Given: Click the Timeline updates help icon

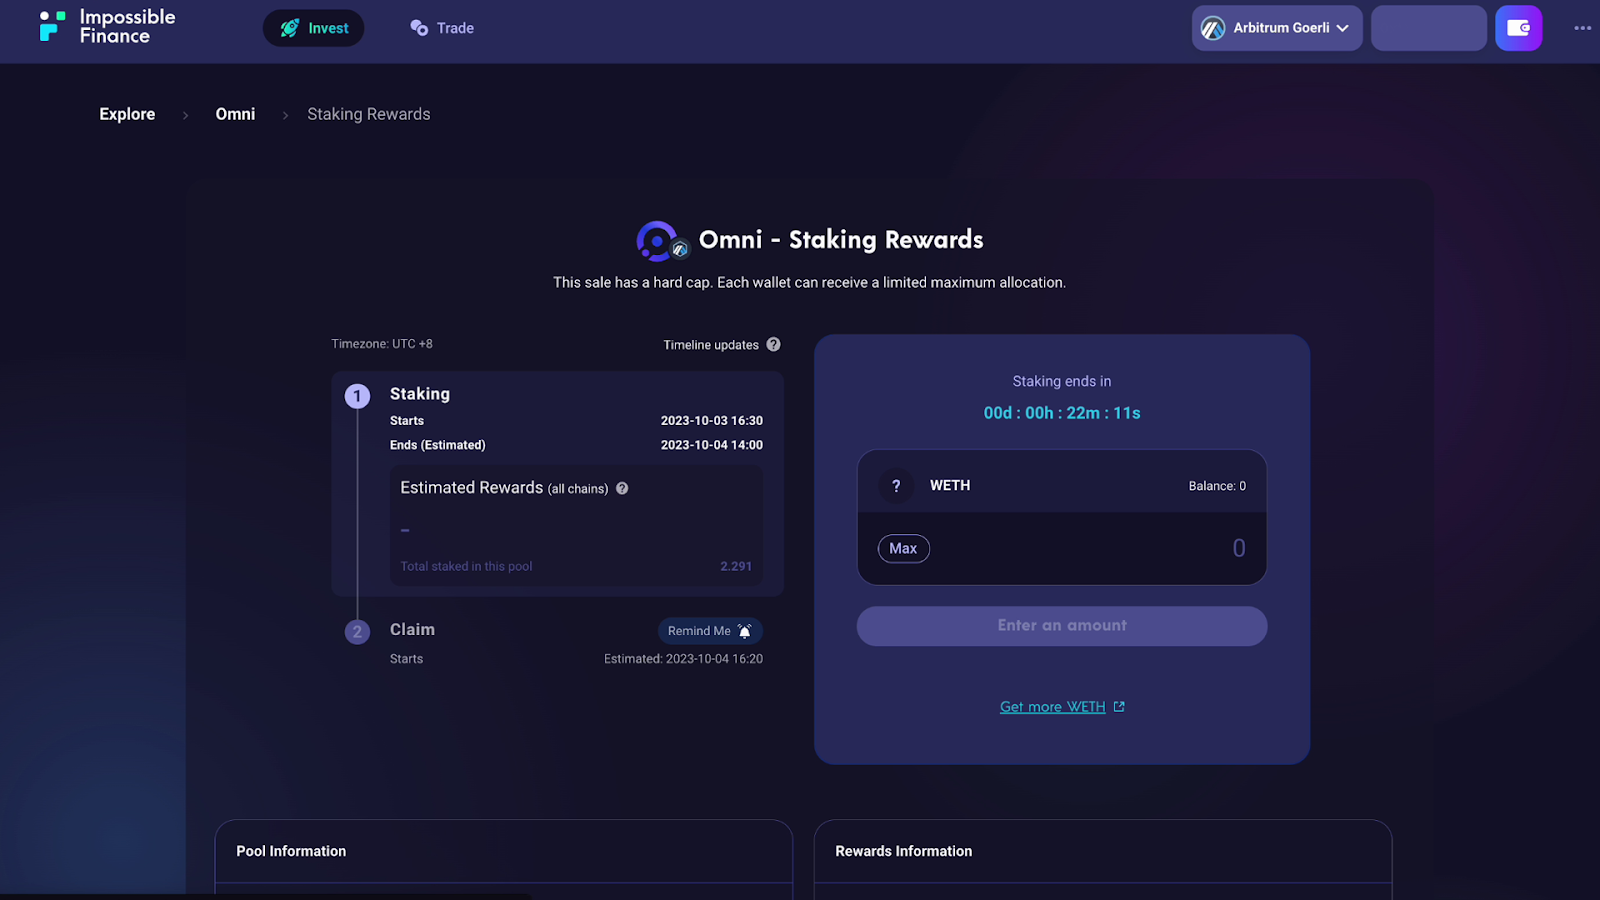Looking at the screenshot, I should point(773,344).
